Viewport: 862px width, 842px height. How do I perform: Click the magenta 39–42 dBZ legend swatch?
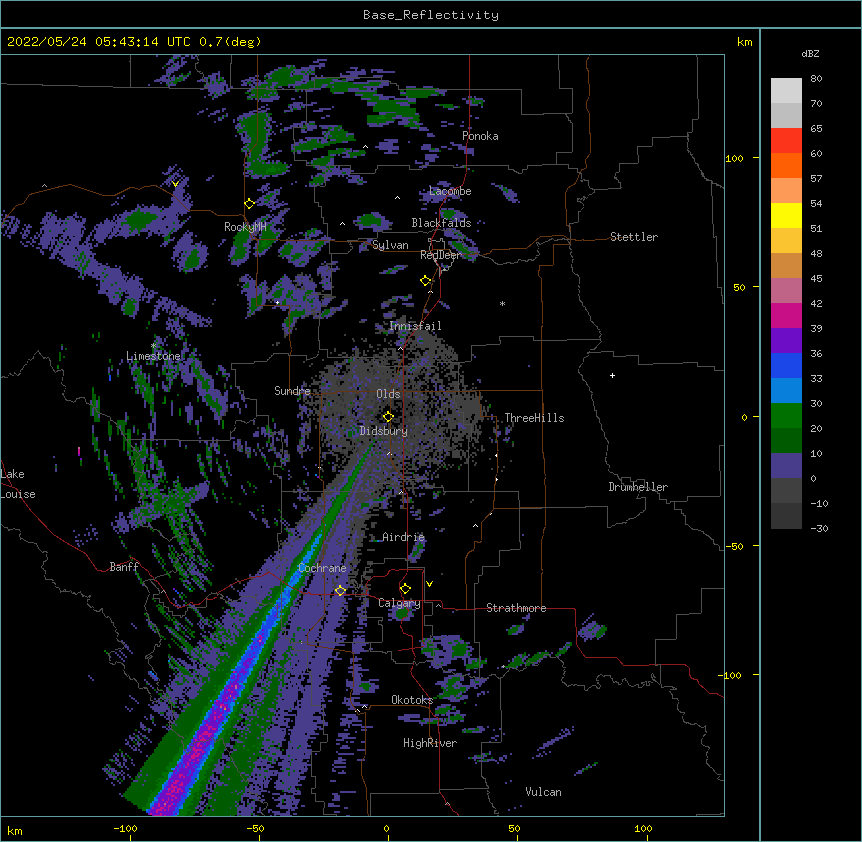coord(786,315)
